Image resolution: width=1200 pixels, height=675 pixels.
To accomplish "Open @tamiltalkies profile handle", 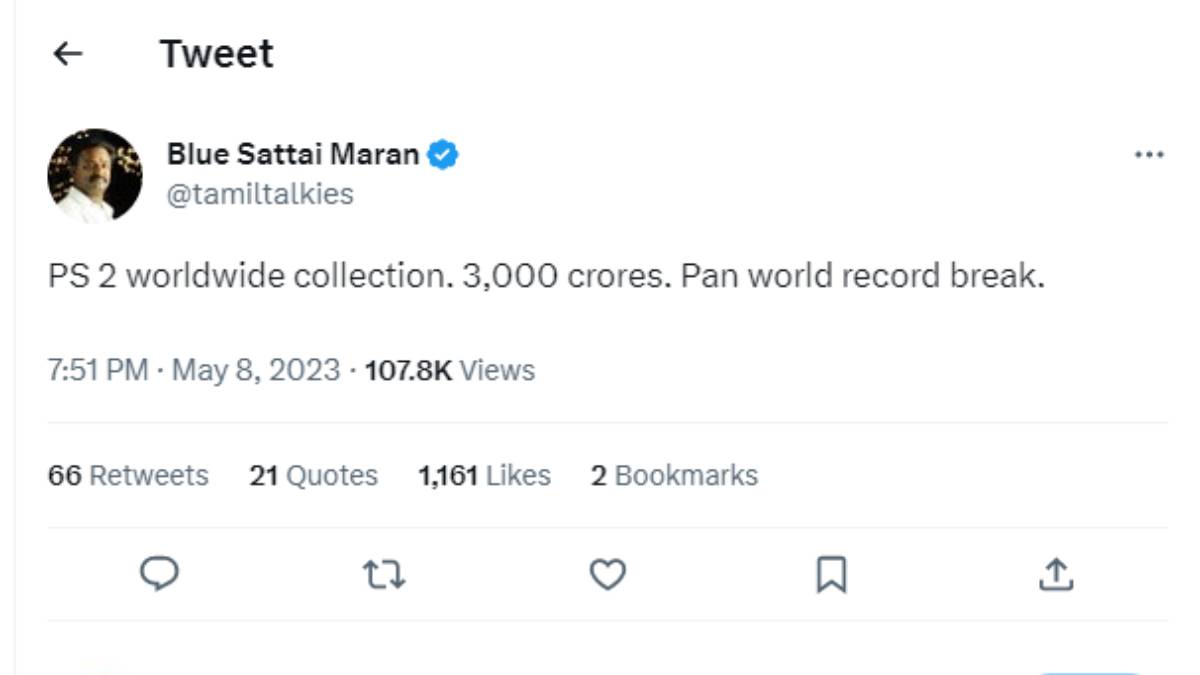I will tap(258, 194).
